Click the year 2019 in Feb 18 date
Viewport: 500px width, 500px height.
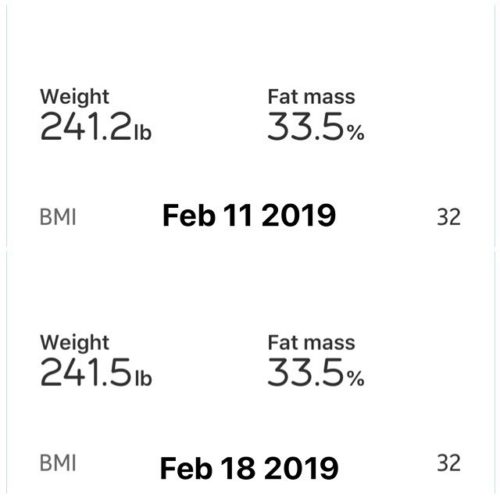pyautogui.click(x=302, y=468)
